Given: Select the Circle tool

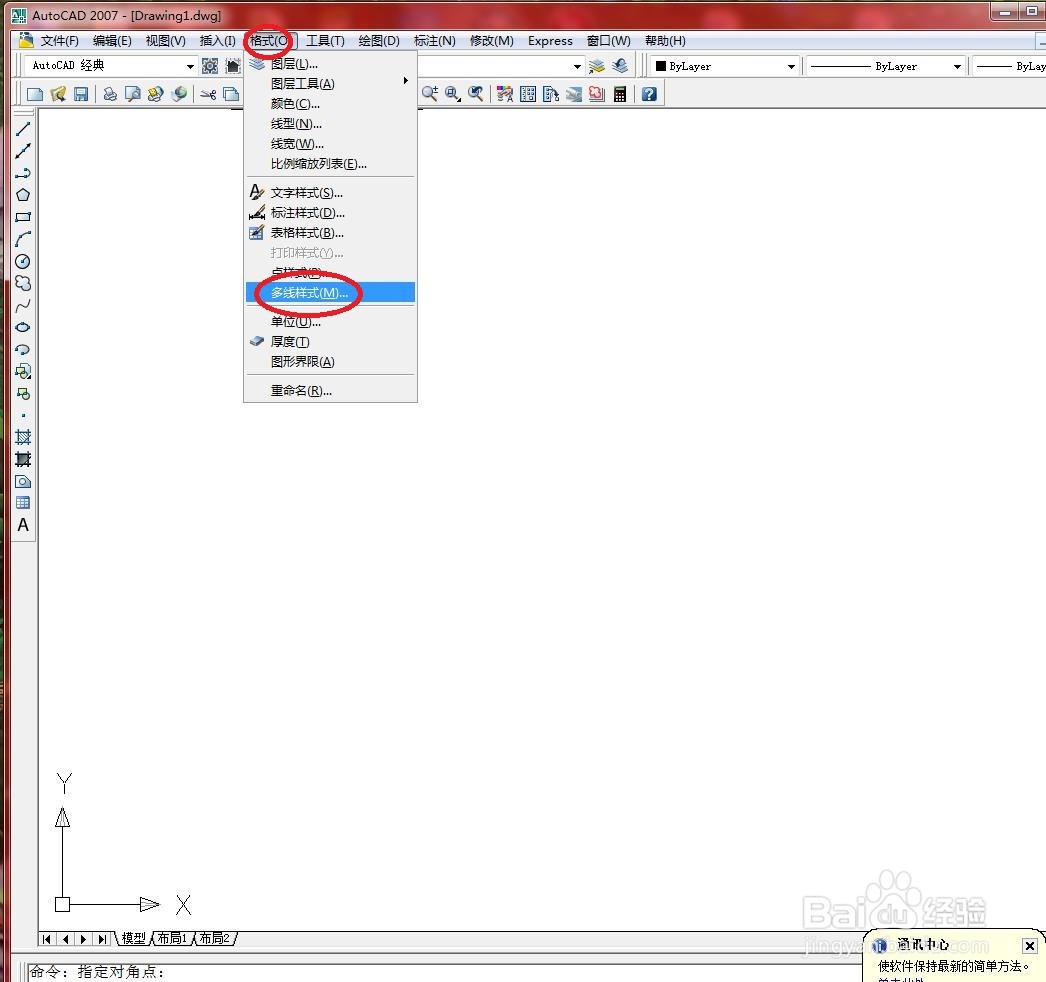Looking at the screenshot, I should (x=23, y=261).
